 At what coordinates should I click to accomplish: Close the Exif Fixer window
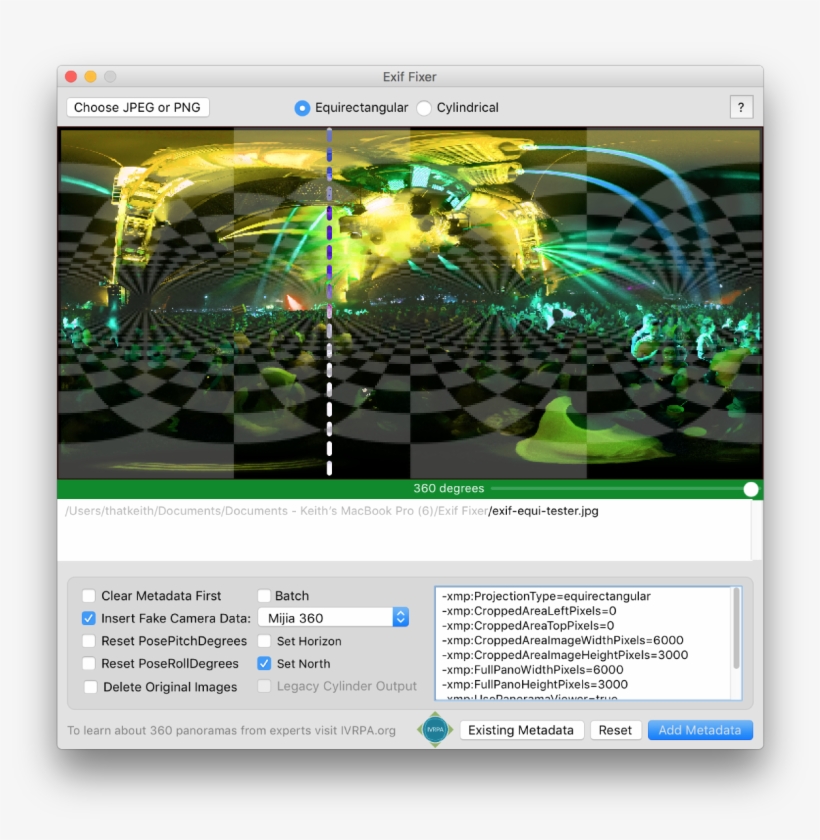tap(71, 77)
